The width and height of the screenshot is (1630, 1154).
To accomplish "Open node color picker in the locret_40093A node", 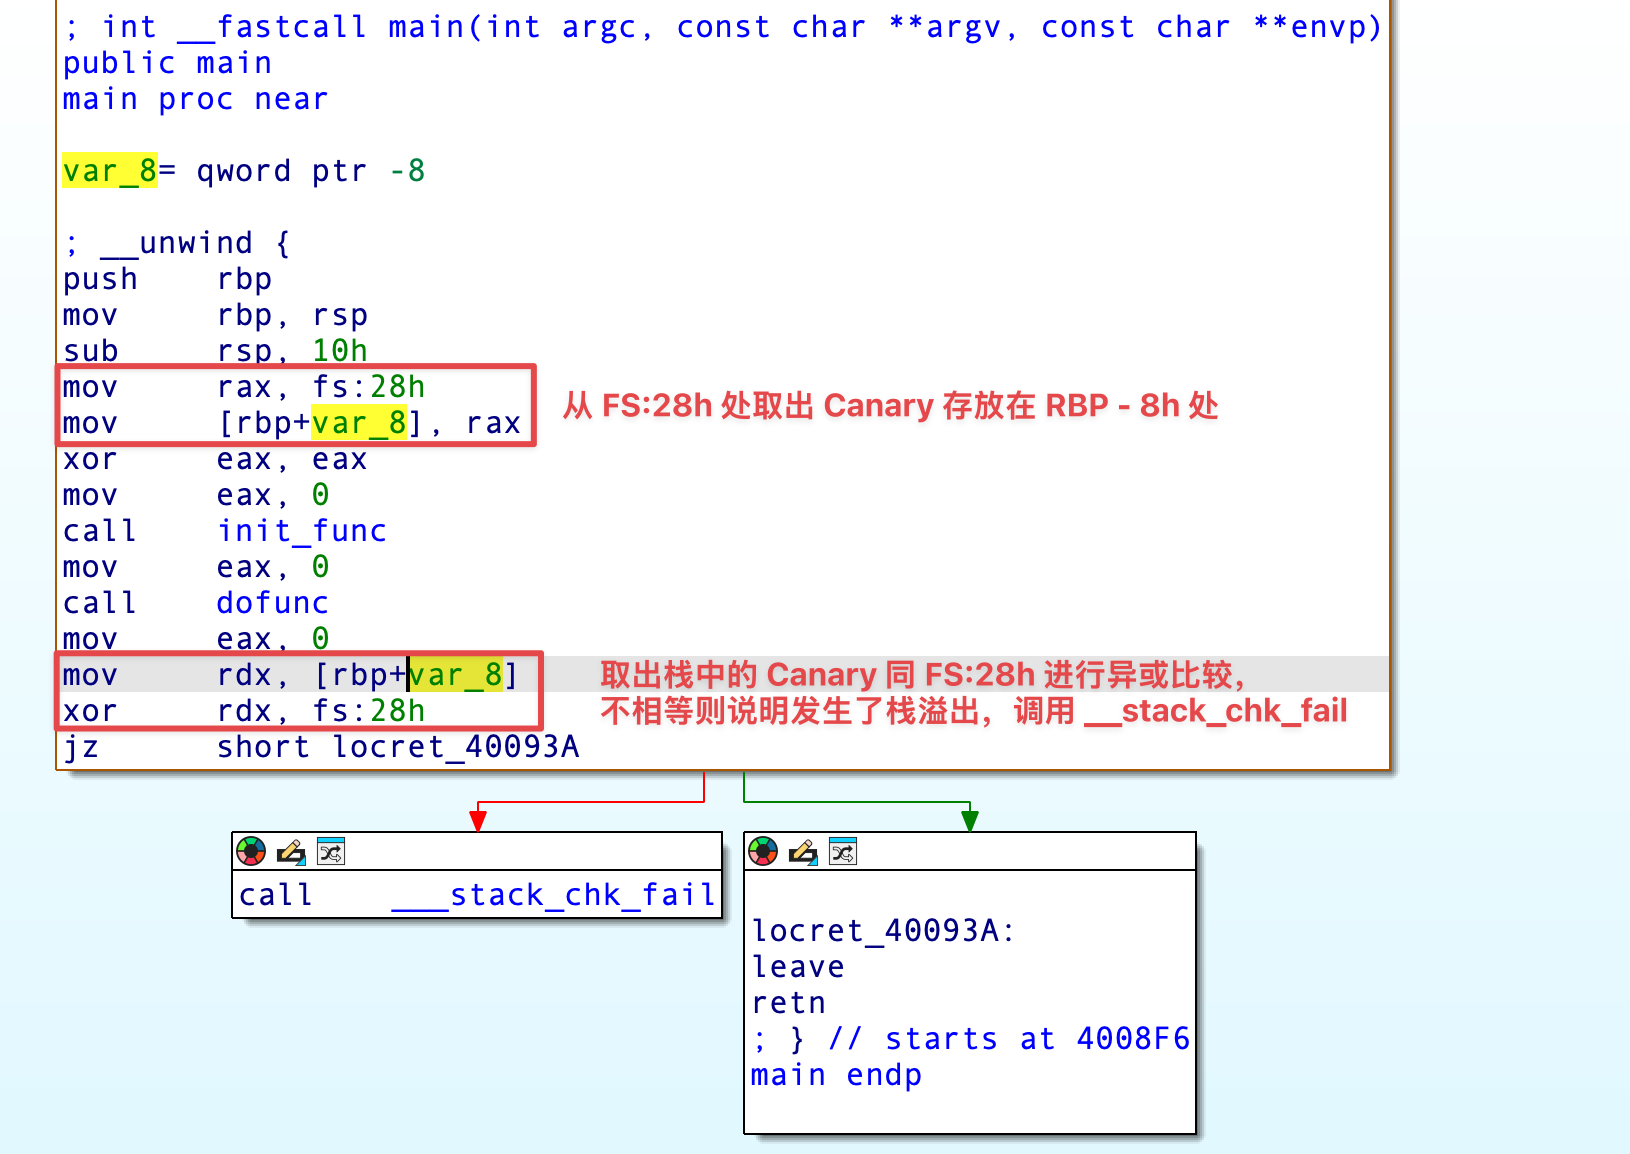I will tap(763, 851).
